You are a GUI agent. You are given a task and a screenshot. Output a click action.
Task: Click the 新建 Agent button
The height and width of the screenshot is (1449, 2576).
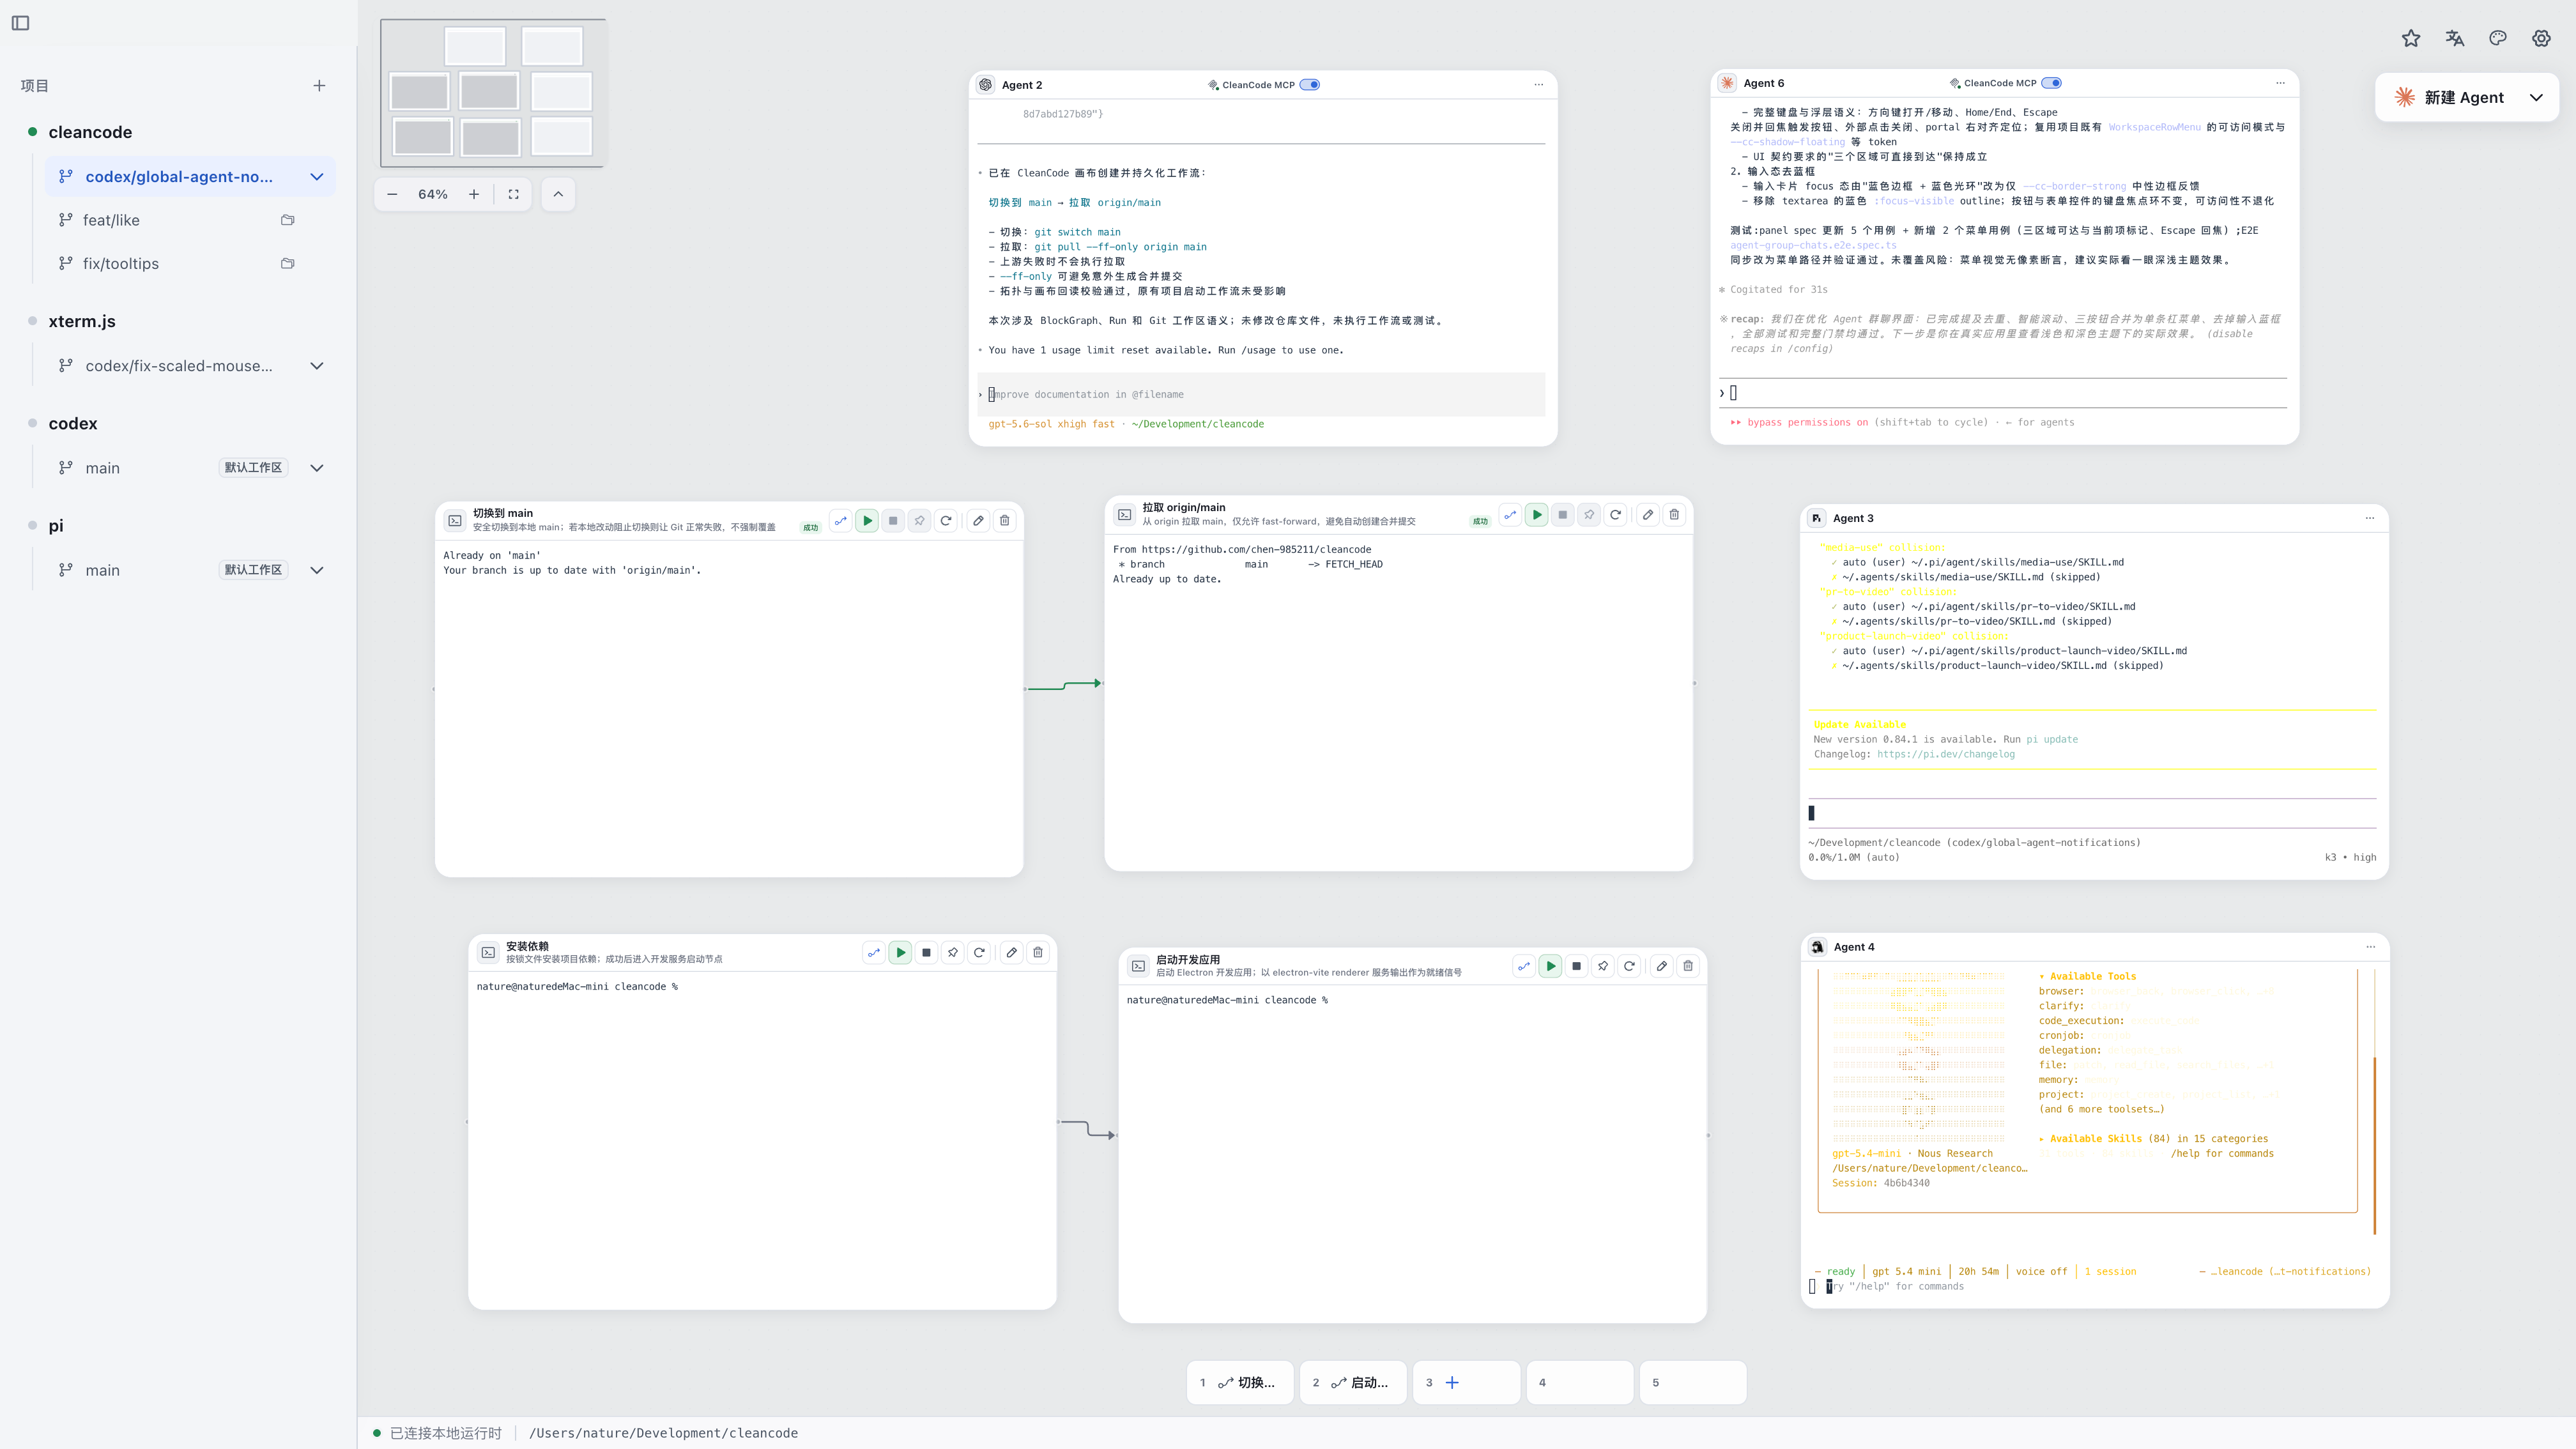[x=2450, y=97]
